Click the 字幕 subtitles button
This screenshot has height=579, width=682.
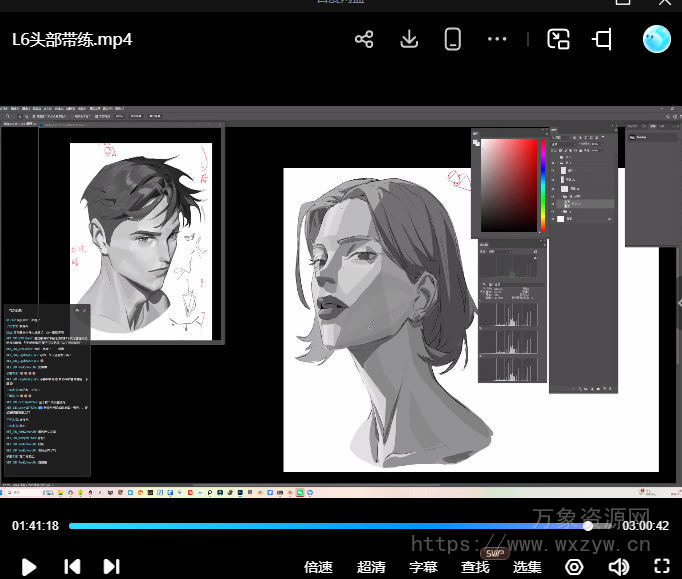click(x=423, y=567)
